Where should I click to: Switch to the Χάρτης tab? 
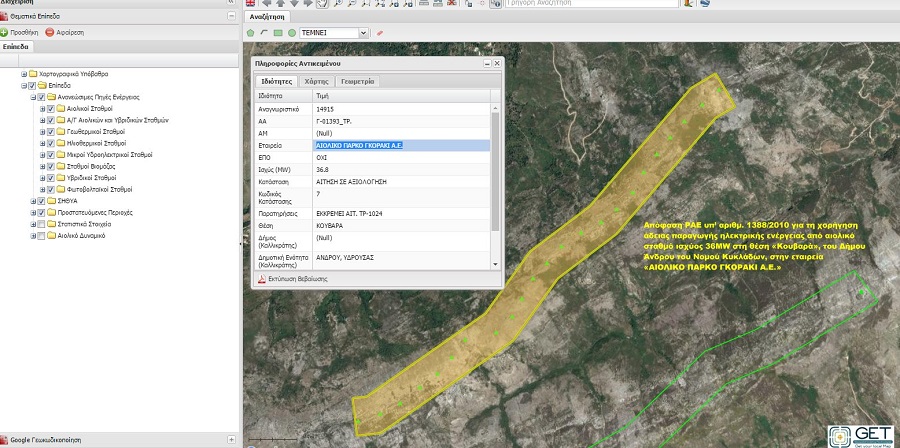pos(317,81)
